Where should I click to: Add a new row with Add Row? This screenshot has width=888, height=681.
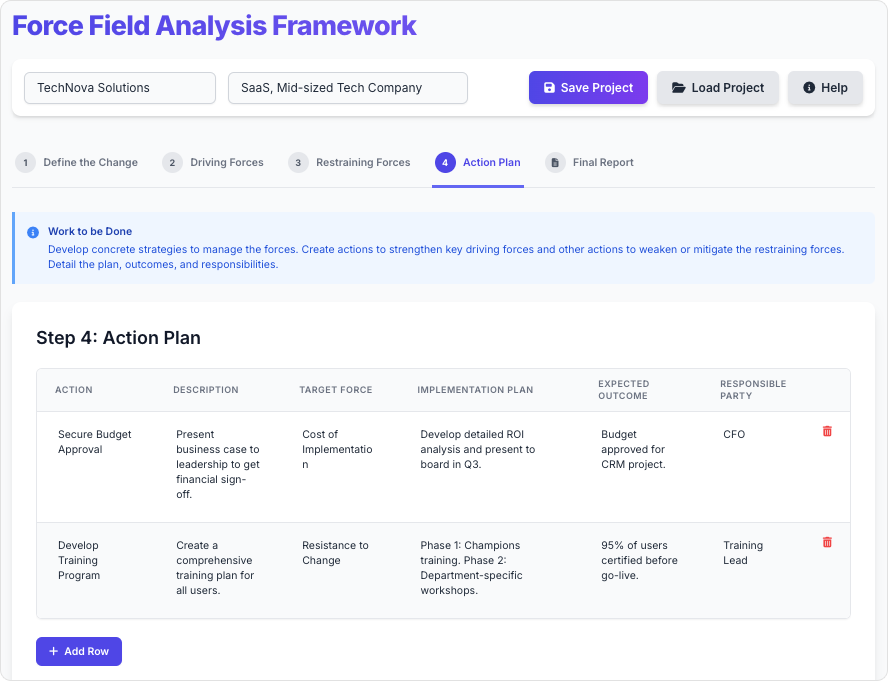coord(79,652)
